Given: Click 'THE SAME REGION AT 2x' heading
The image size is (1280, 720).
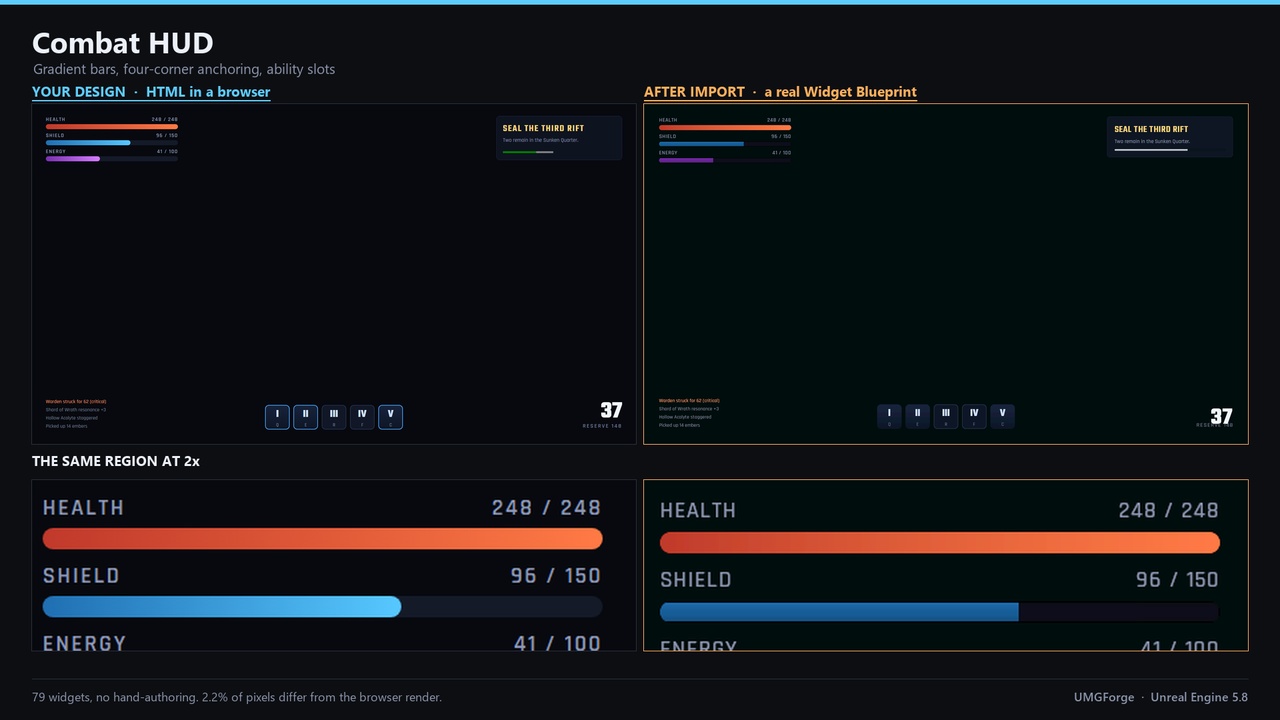Looking at the screenshot, I should (x=116, y=461).
